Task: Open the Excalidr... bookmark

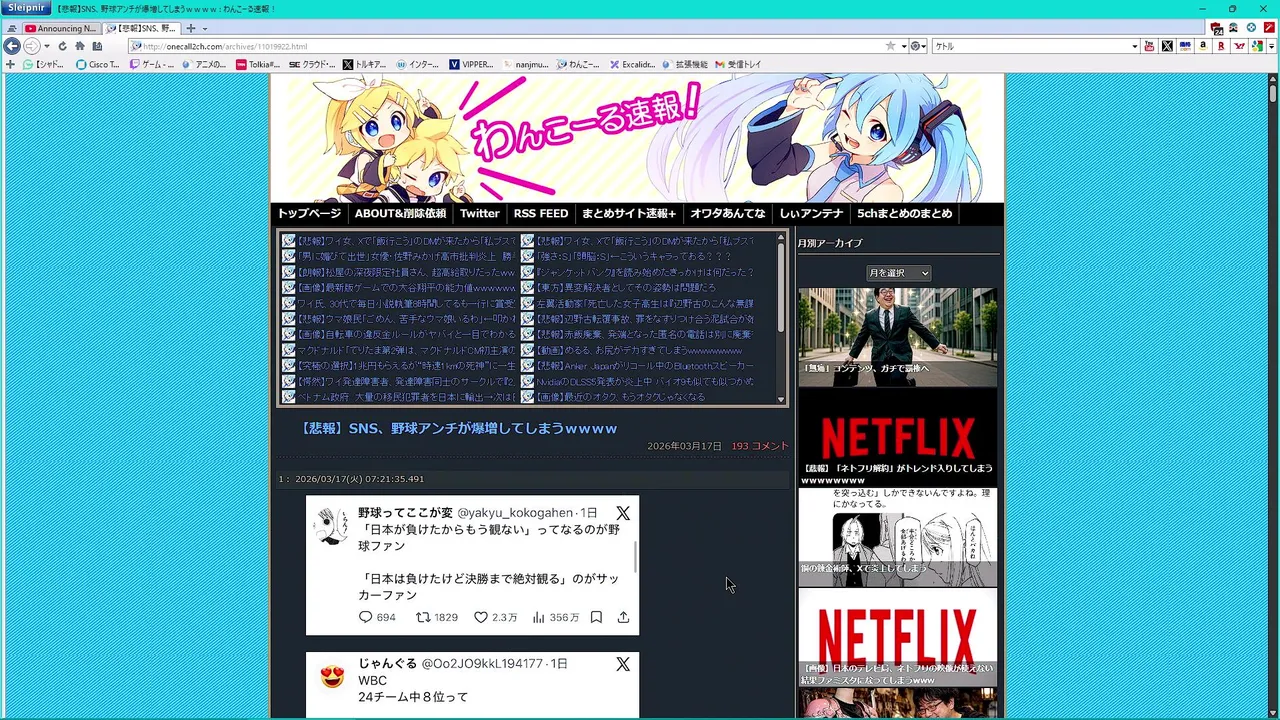Action: click(x=632, y=64)
